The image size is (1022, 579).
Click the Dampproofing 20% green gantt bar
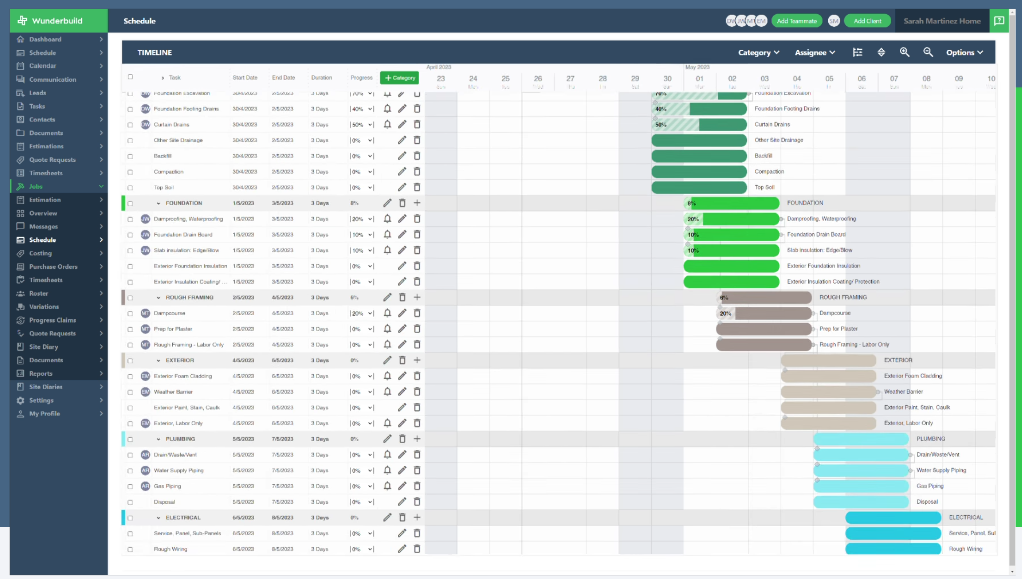click(731, 219)
